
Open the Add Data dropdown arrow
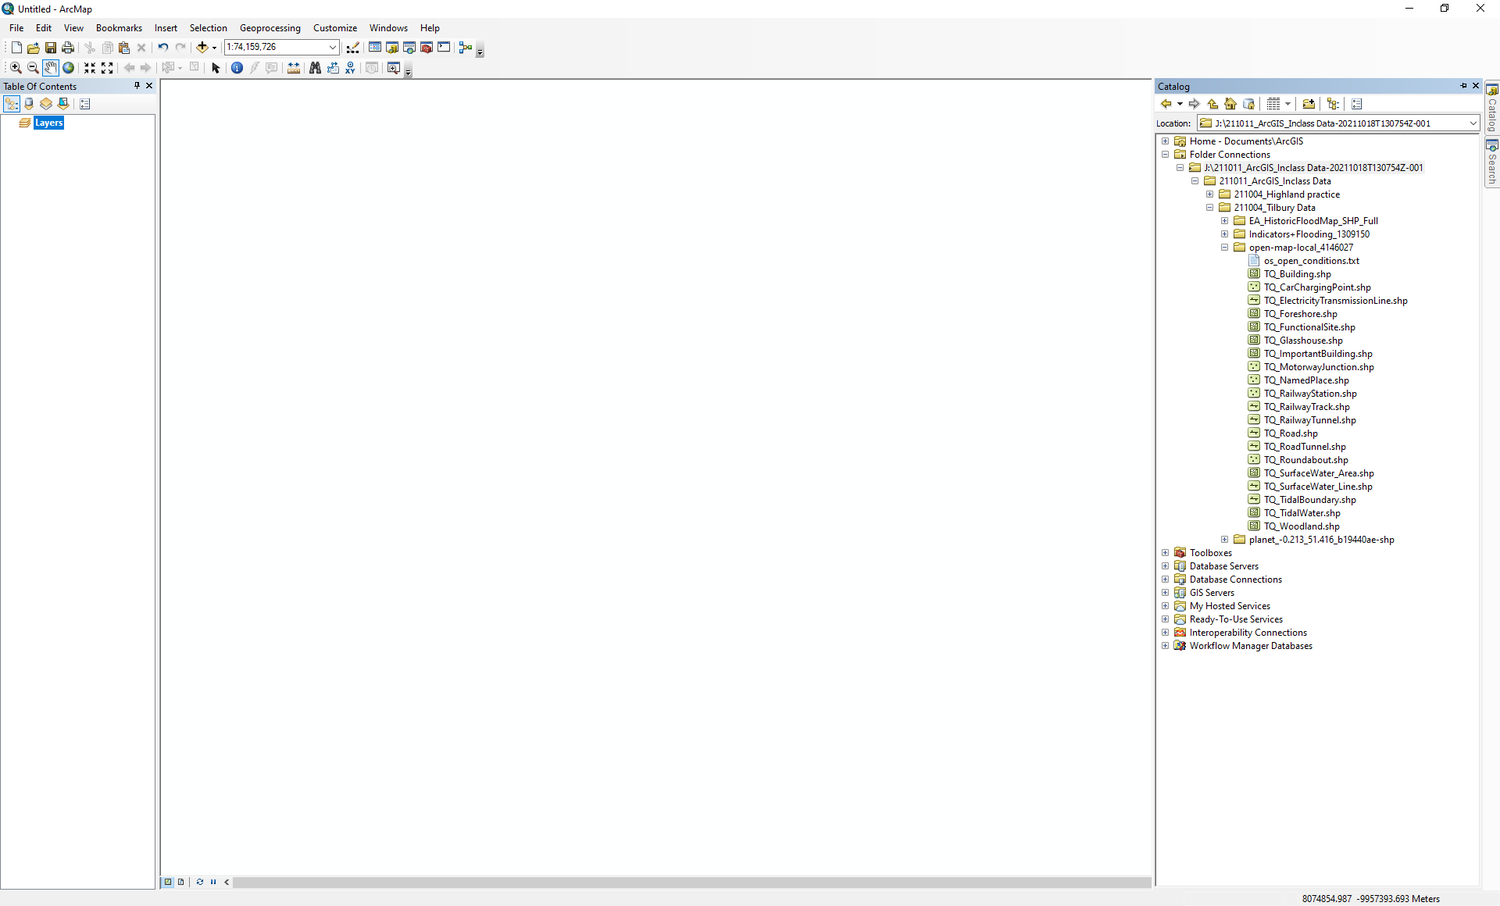pos(214,47)
